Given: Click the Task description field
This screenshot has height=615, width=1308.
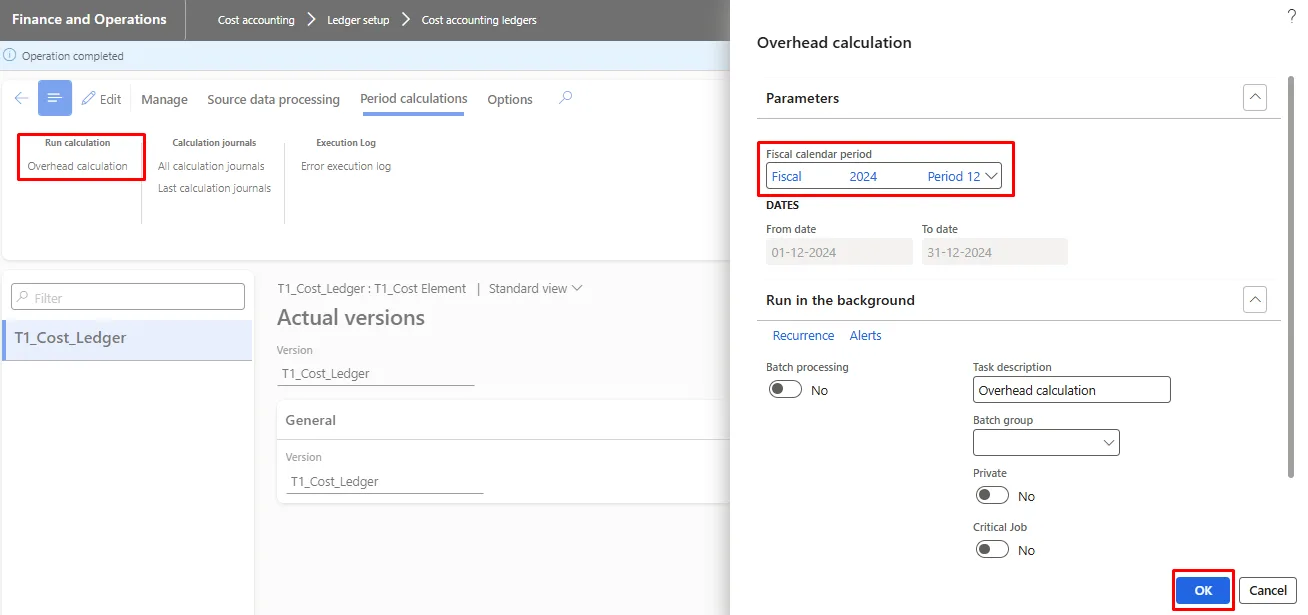Looking at the screenshot, I should [x=1071, y=390].
